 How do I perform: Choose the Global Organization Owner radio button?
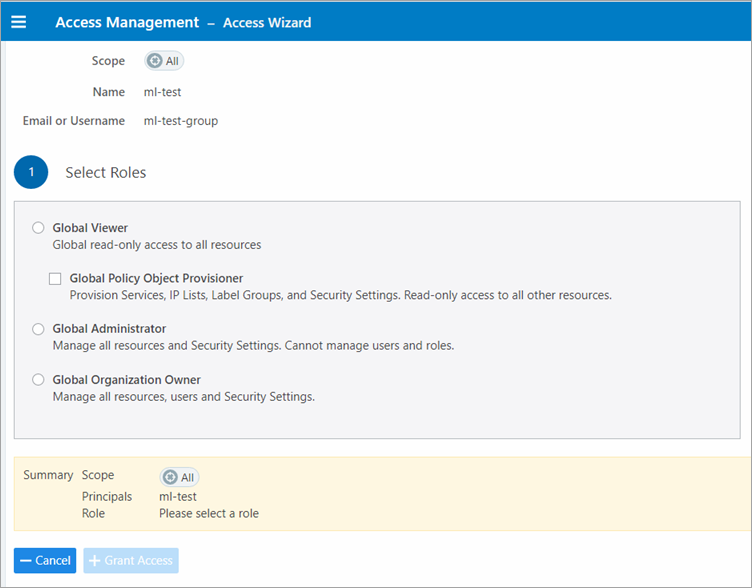[x=39, y=380]
